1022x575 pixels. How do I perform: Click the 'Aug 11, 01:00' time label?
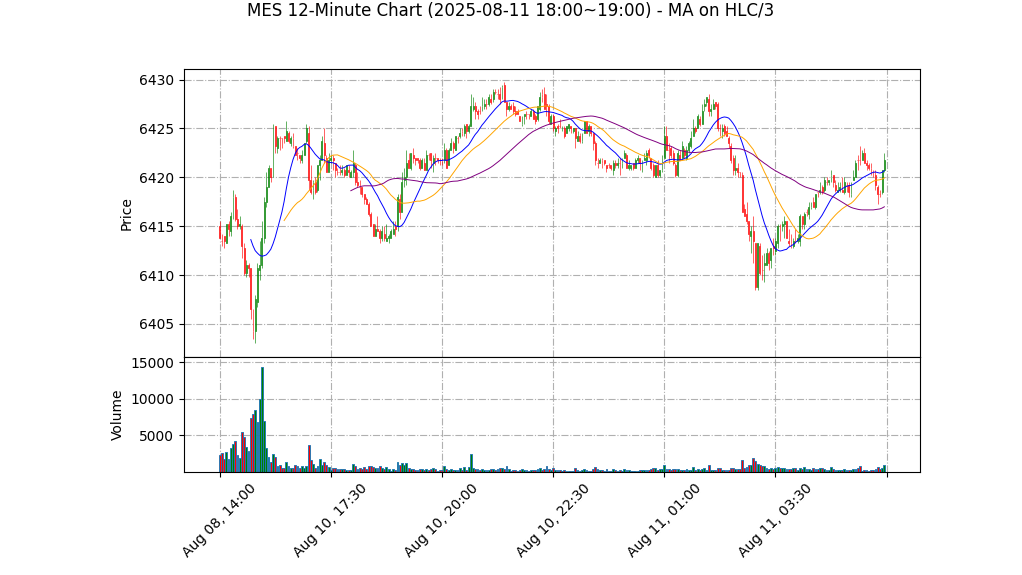click(x=664, y=520)
